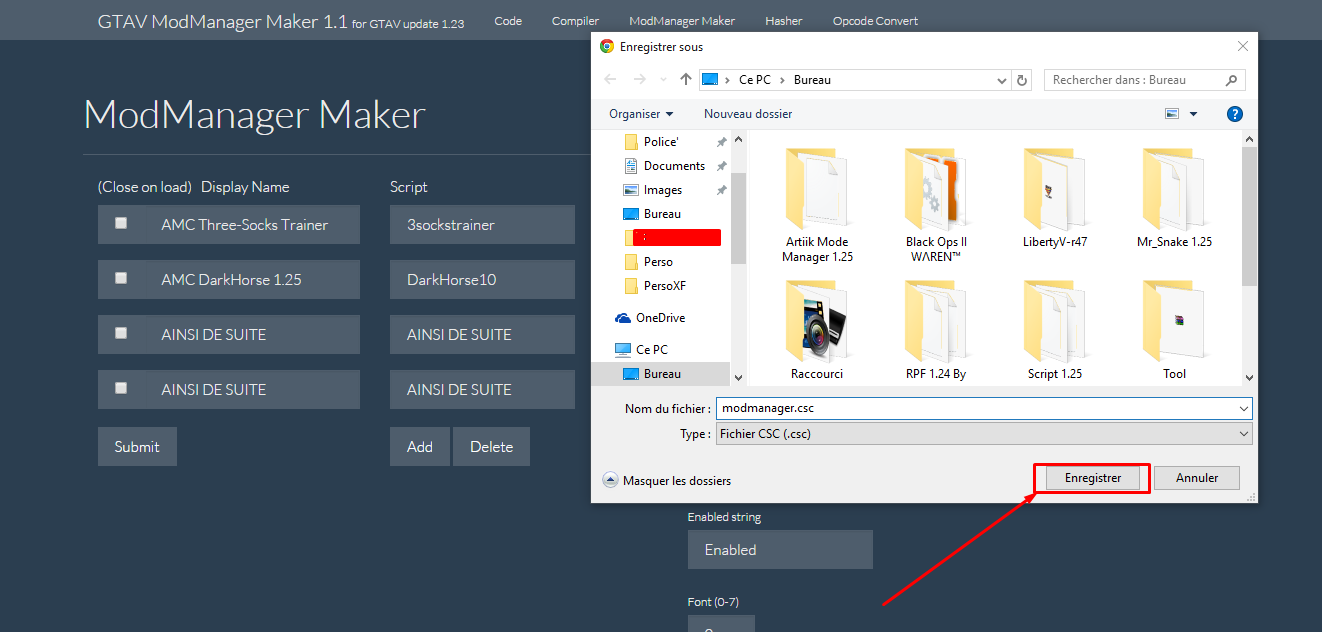
Task: Tick the AMC DarkHorse 1.25 checkbox
Action: [121, 278]
